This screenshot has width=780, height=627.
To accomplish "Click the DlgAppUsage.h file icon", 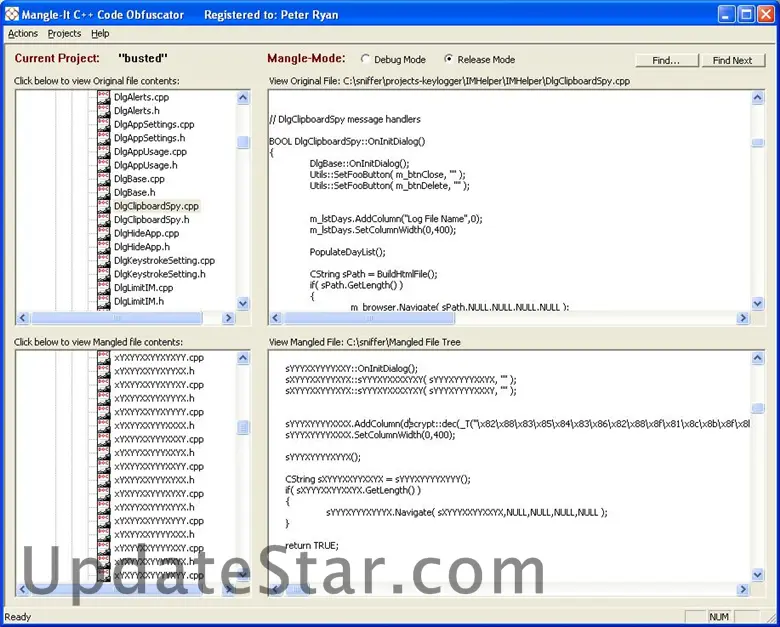I will [103, 165].
